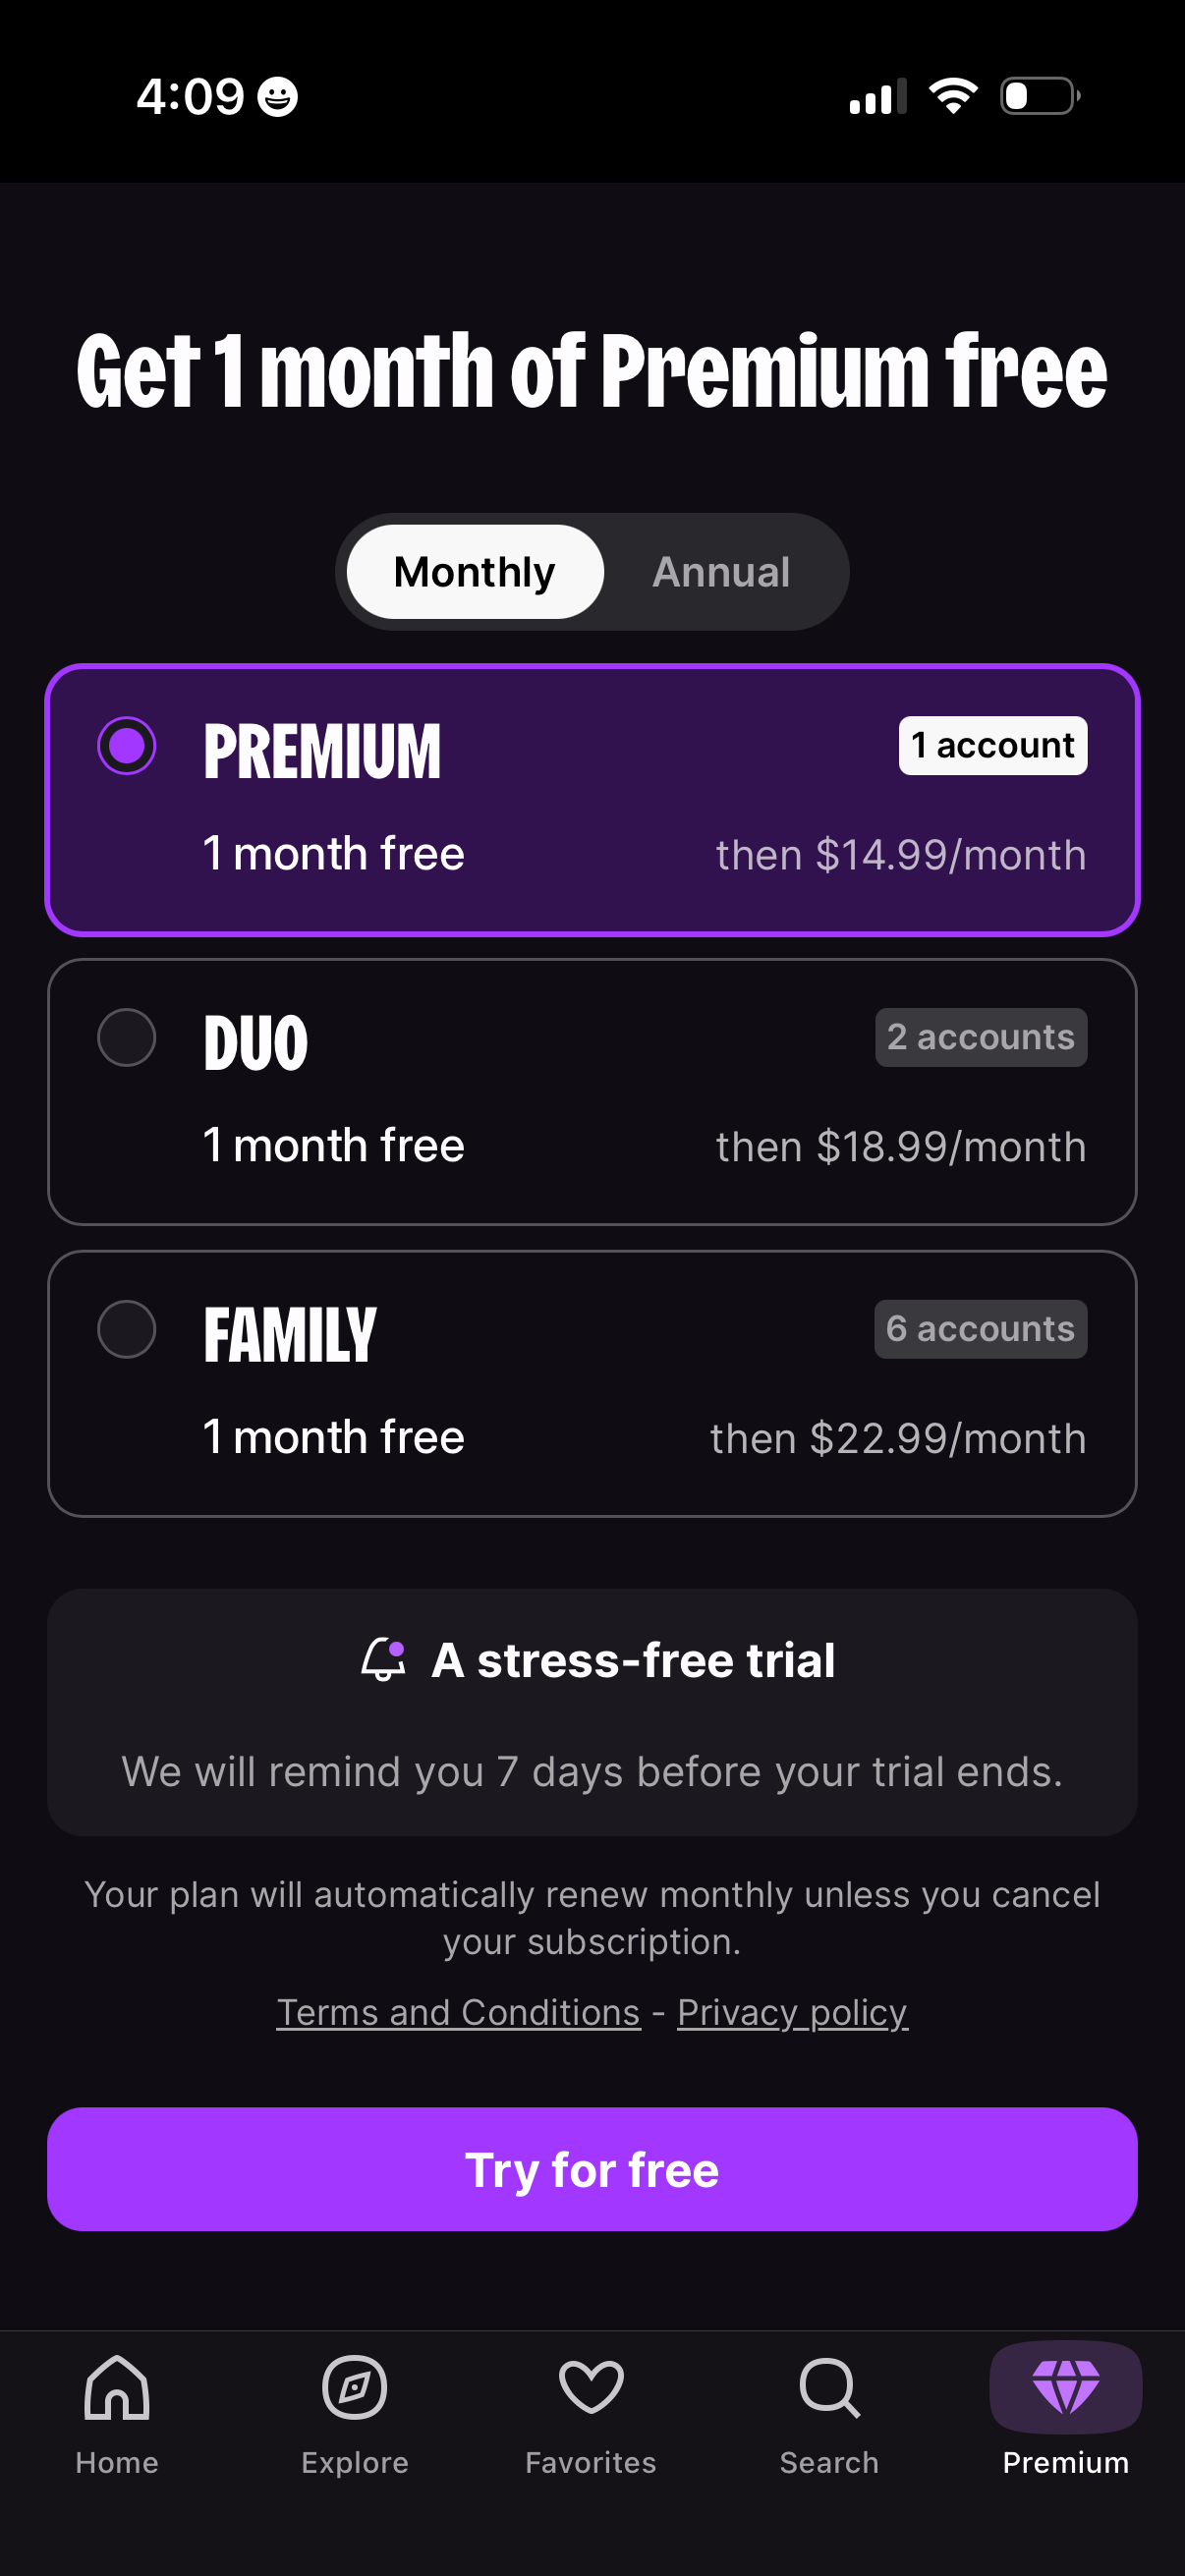Select the Duo plan radio button

point(127,1038)
